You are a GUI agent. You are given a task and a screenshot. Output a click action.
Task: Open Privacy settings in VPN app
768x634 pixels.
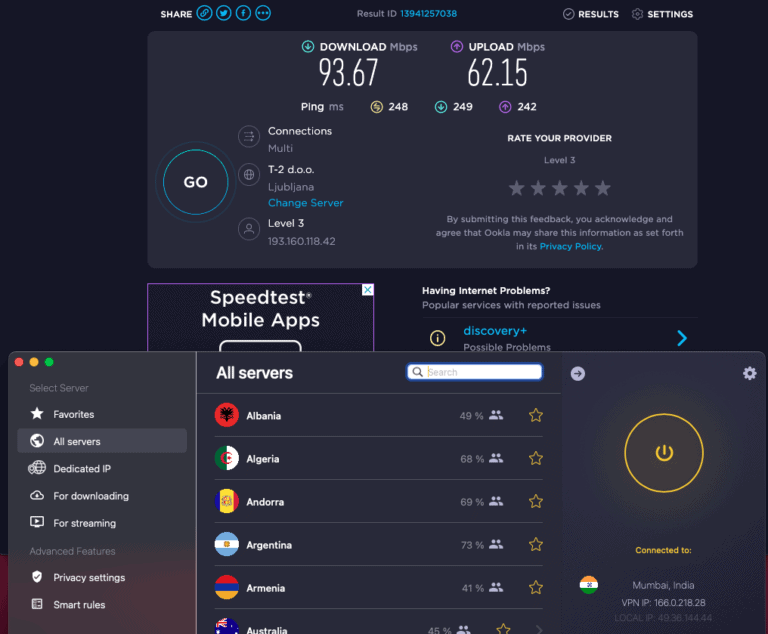point(102,577)
